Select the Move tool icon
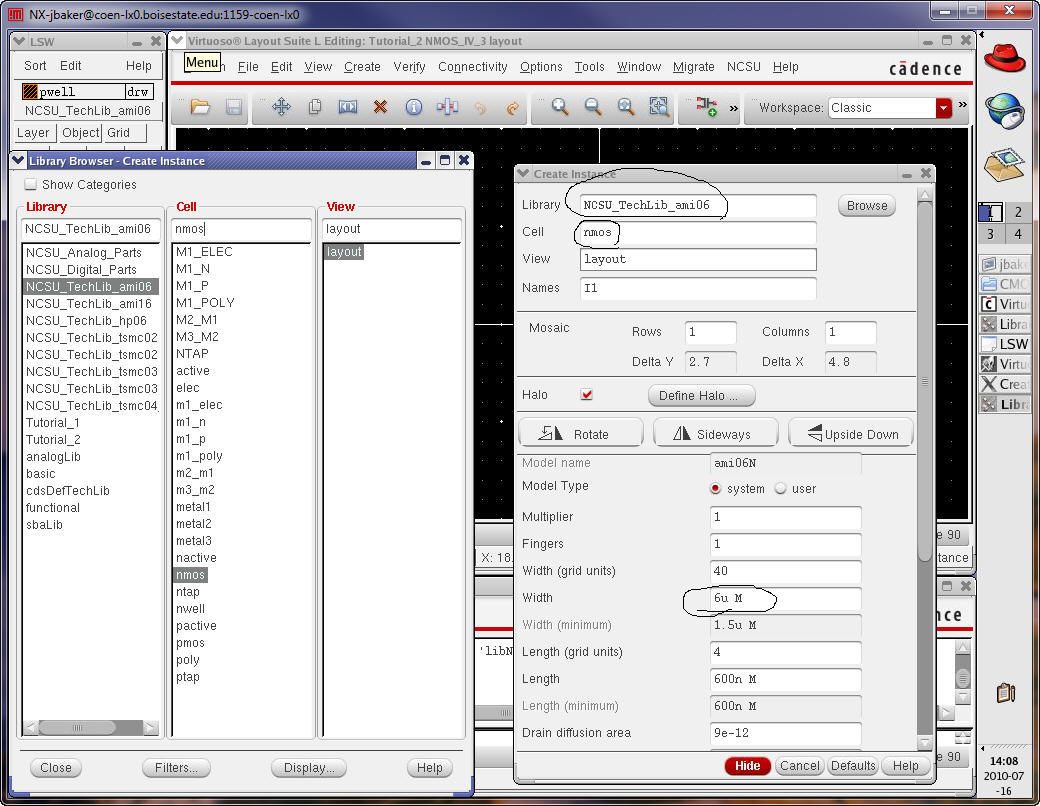Image resolution: width=1040 pixels, height=806 pixels. pyautogui.click(x=281, y=107)
